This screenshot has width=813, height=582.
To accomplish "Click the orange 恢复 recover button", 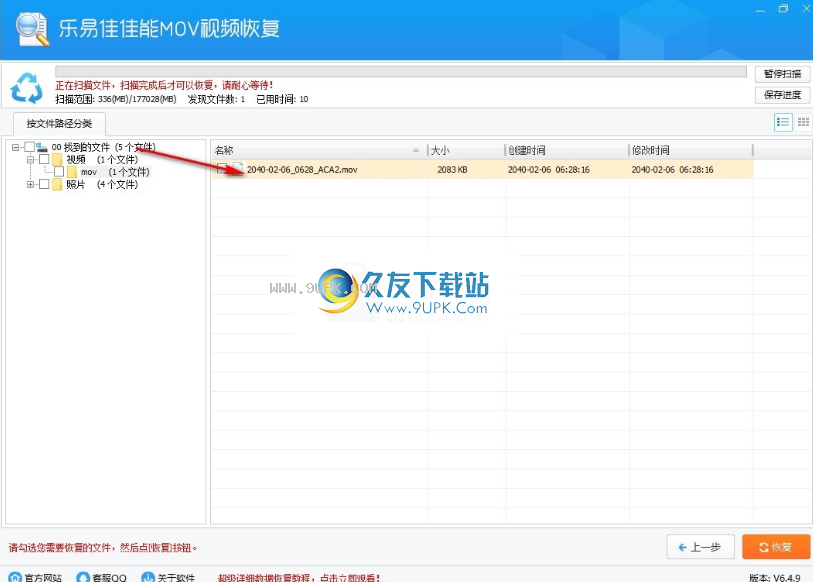I will pos(776,547).
